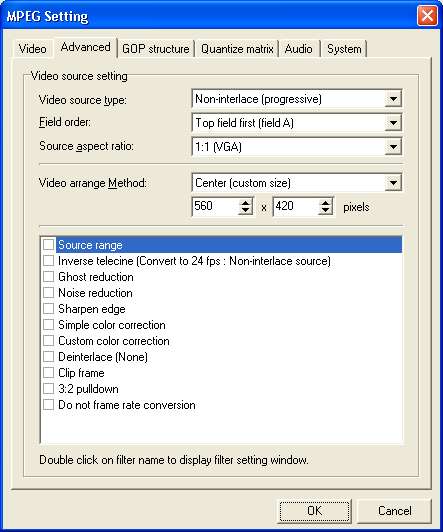Enable the Source range checkbox
443x532 pixels.
point(48,244)
